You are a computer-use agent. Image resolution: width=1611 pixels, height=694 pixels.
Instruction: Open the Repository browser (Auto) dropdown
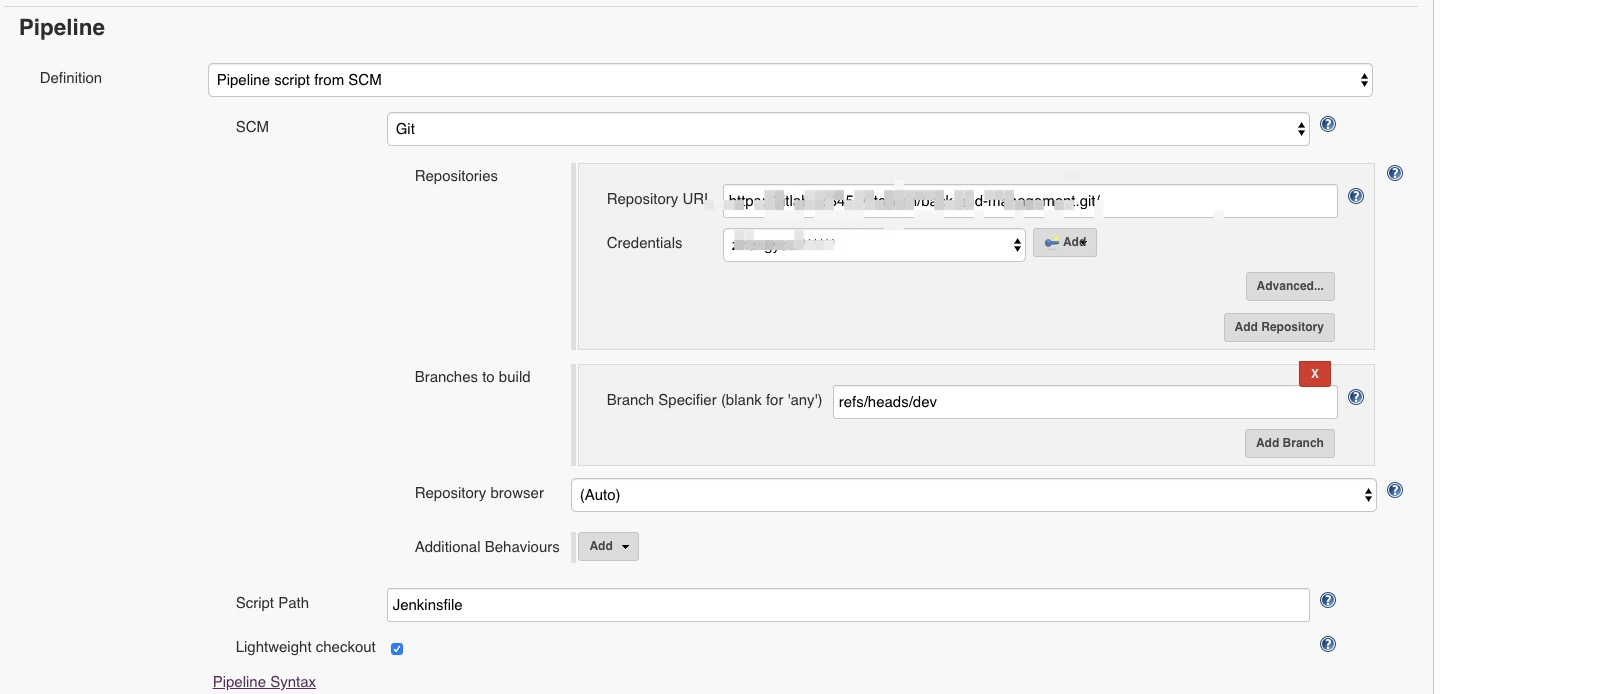(x=974, y=495)
